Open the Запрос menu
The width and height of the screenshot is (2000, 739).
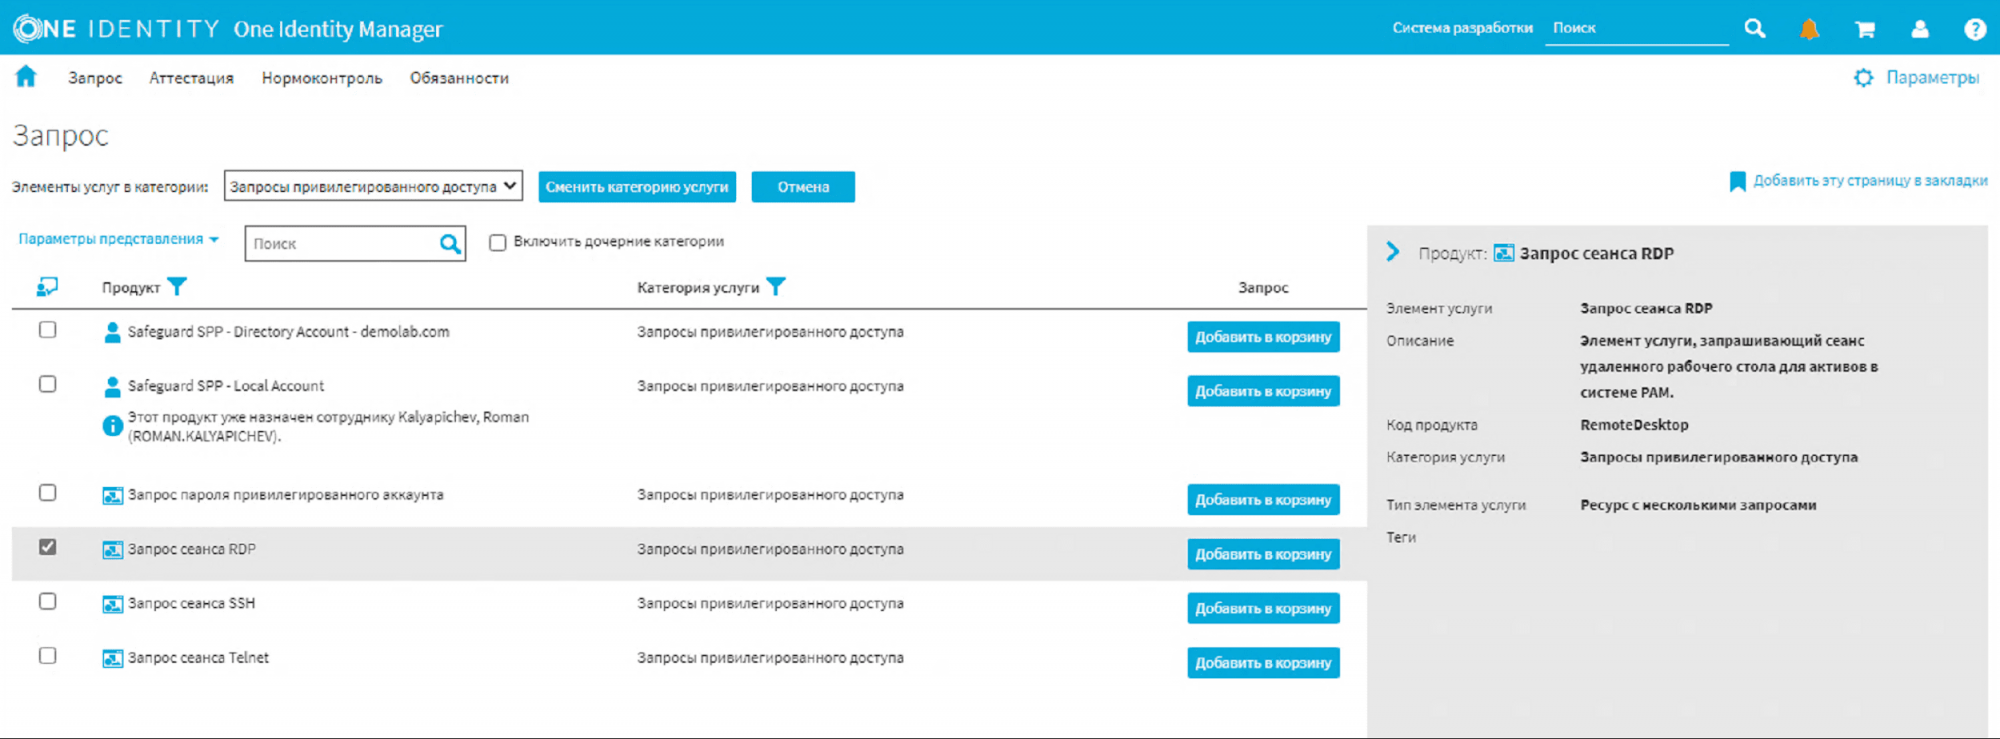tap(95, 78)
